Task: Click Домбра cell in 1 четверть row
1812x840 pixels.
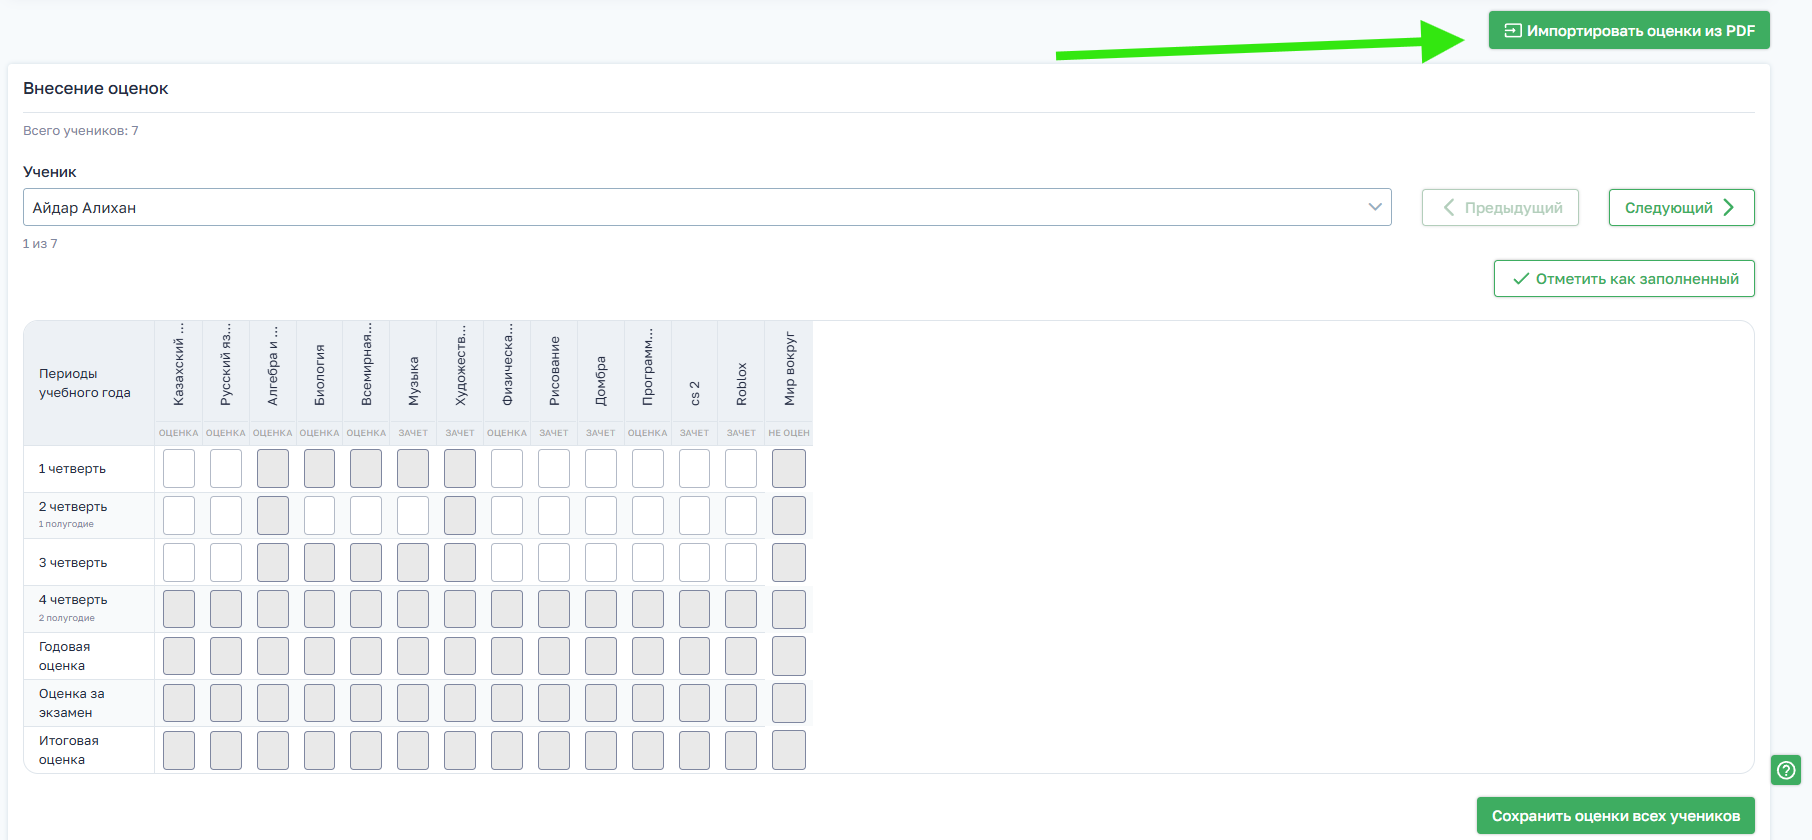Action: coord(601,469)
